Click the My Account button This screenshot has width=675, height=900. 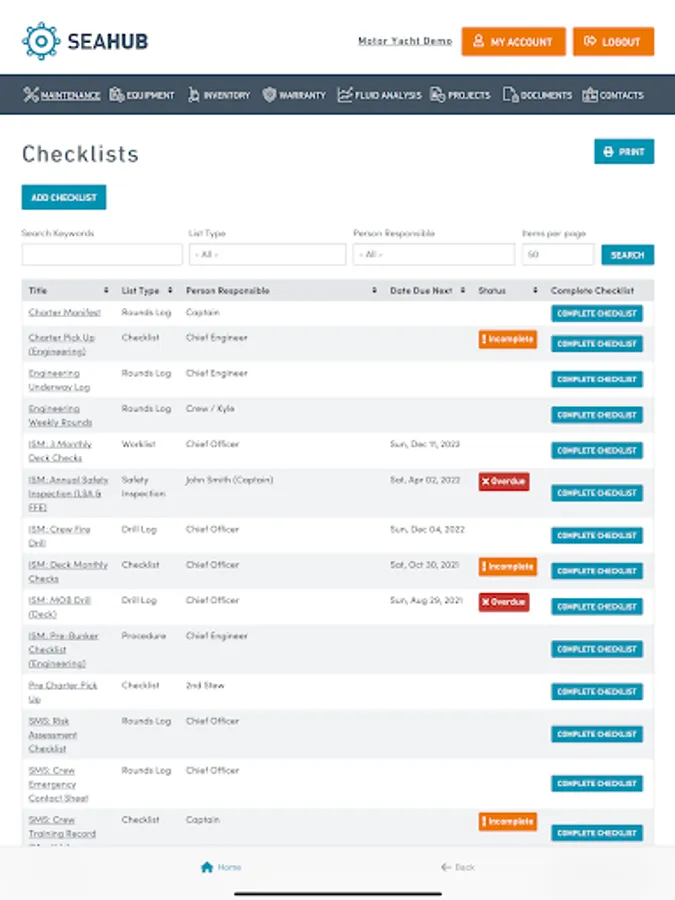tap(513, 42)
